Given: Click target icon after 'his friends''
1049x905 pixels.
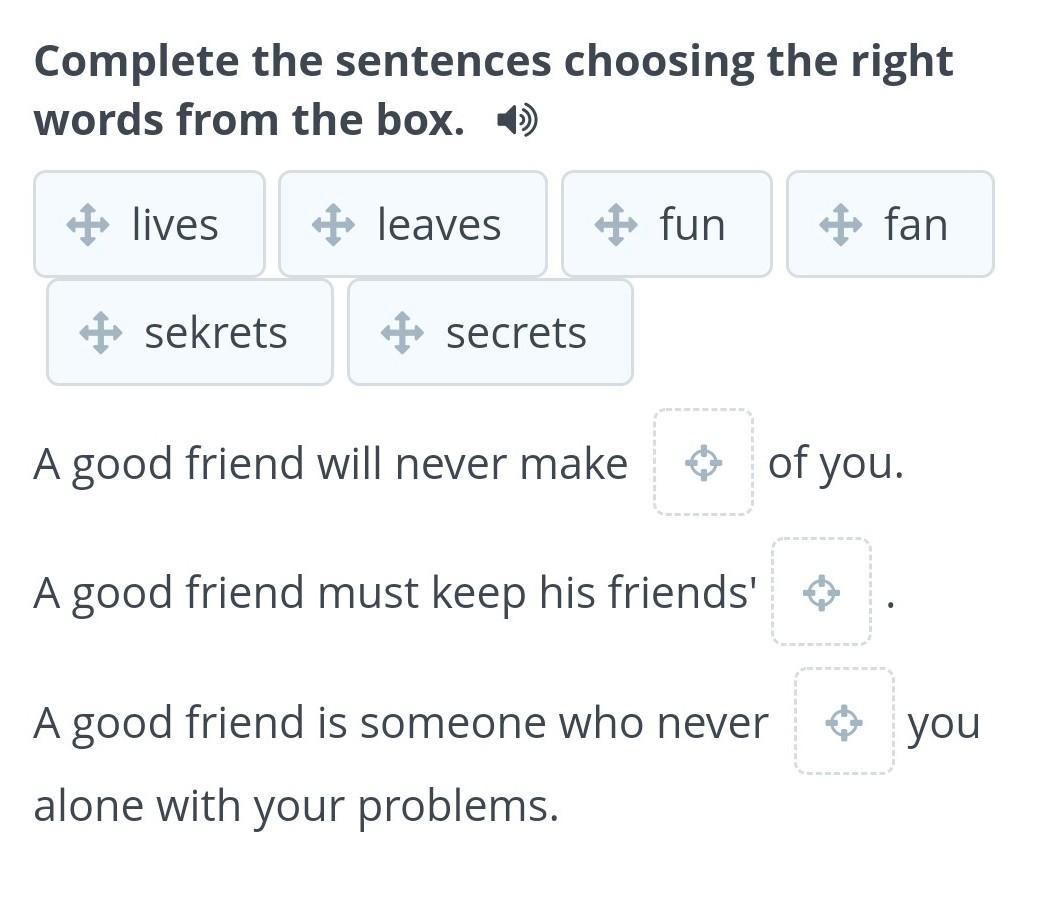Looking at the screenshot, I should pos(821,593).
